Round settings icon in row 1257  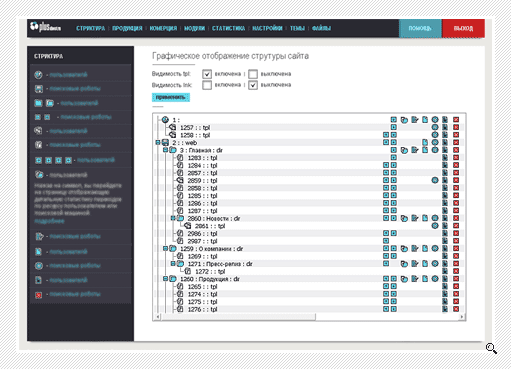coord(435,127)
